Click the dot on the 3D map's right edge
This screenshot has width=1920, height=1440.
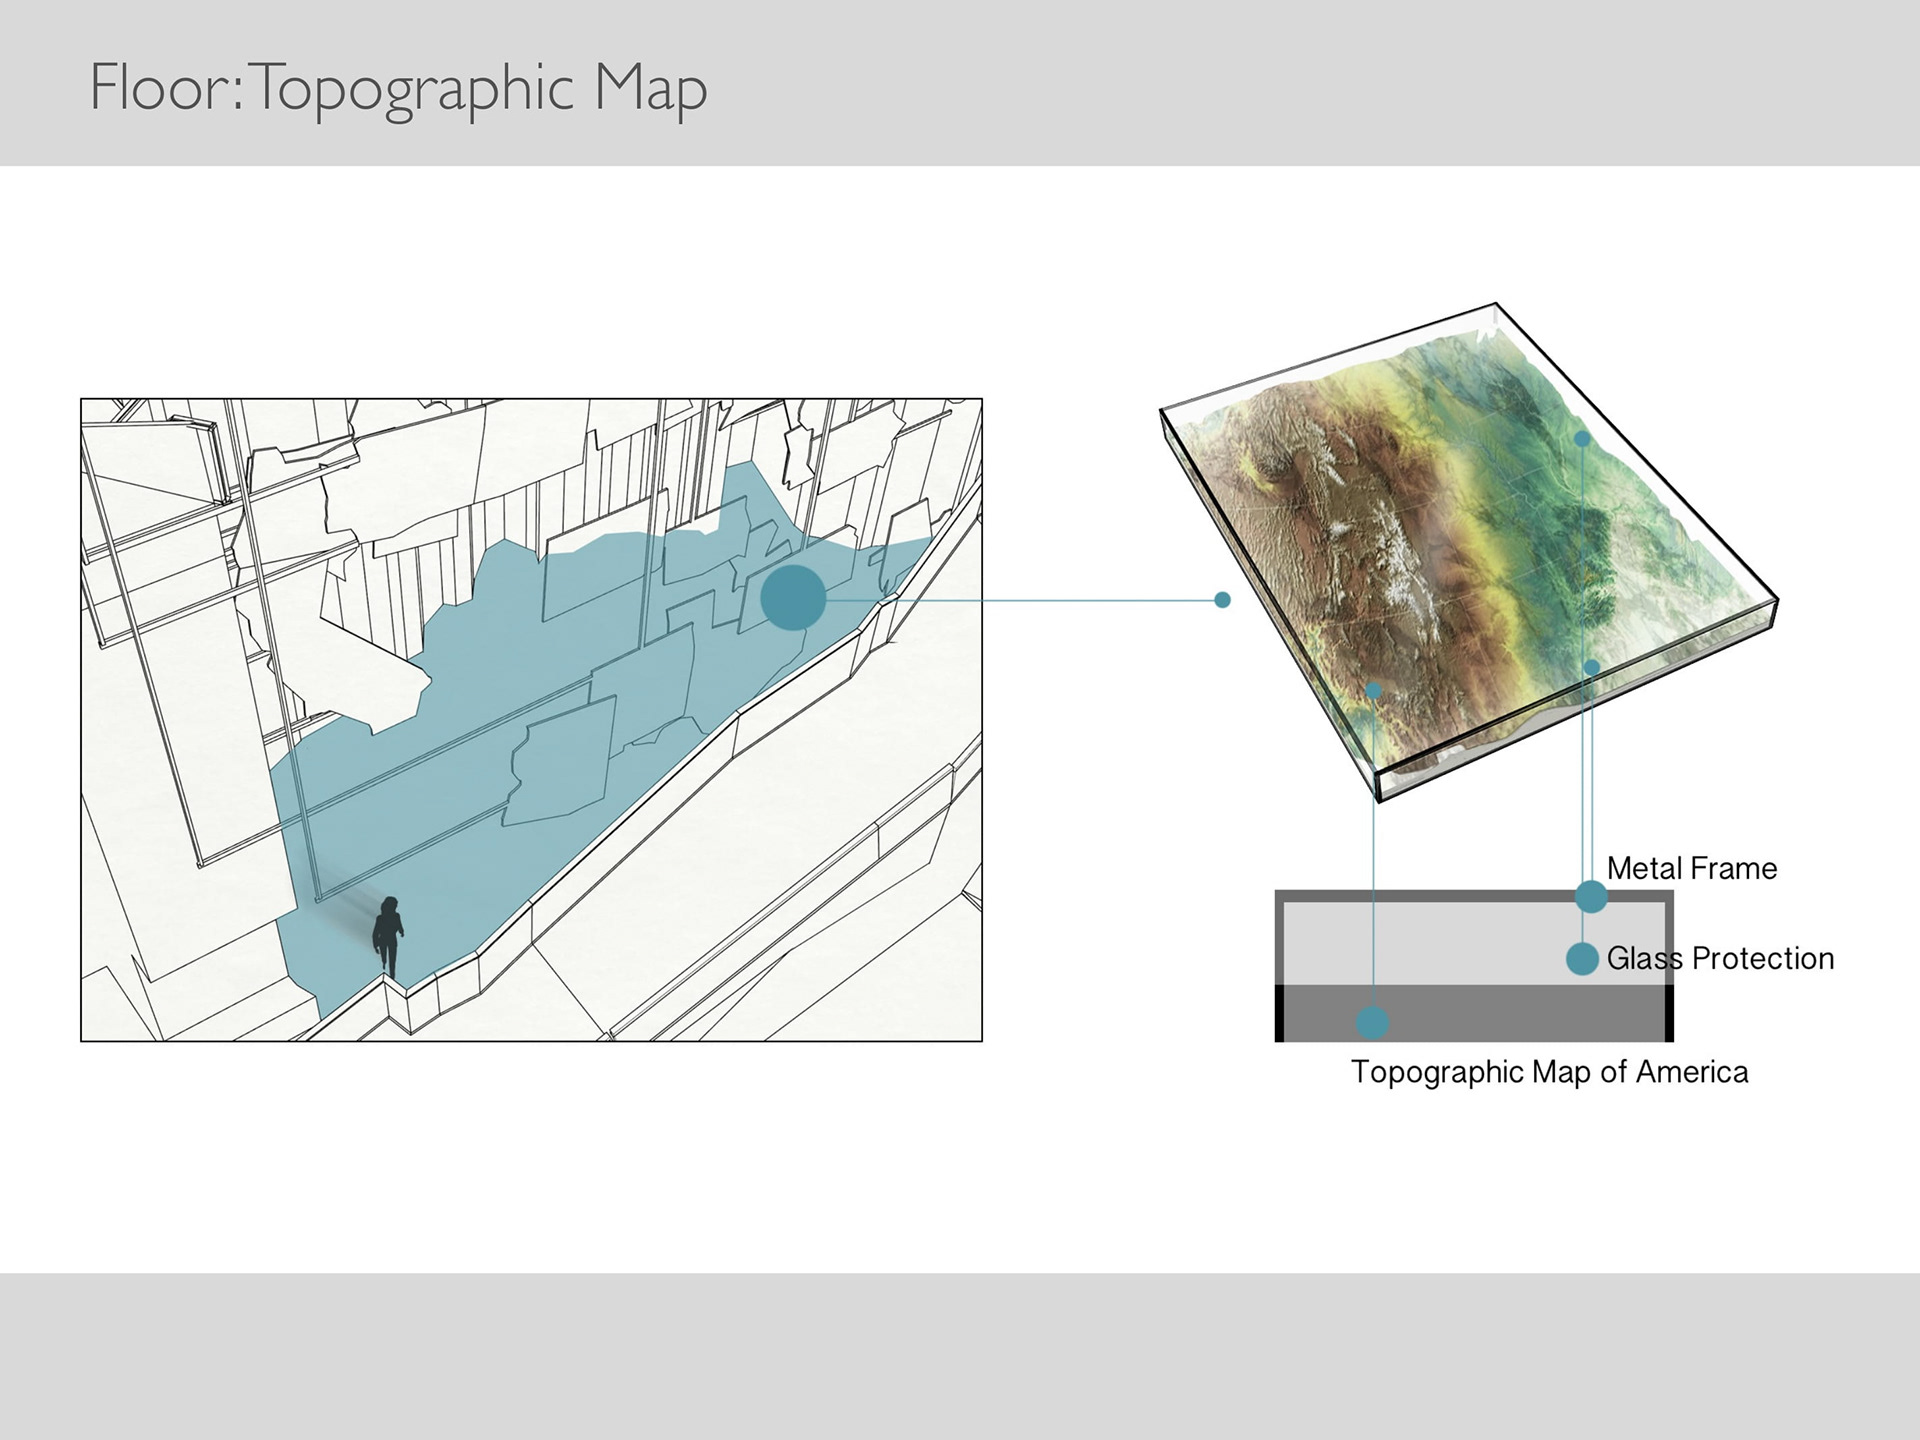[x=1592, y=667]
